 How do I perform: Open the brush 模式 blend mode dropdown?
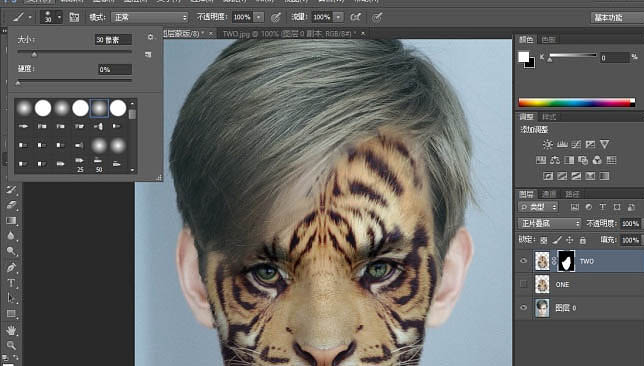(x=150, y=17)
